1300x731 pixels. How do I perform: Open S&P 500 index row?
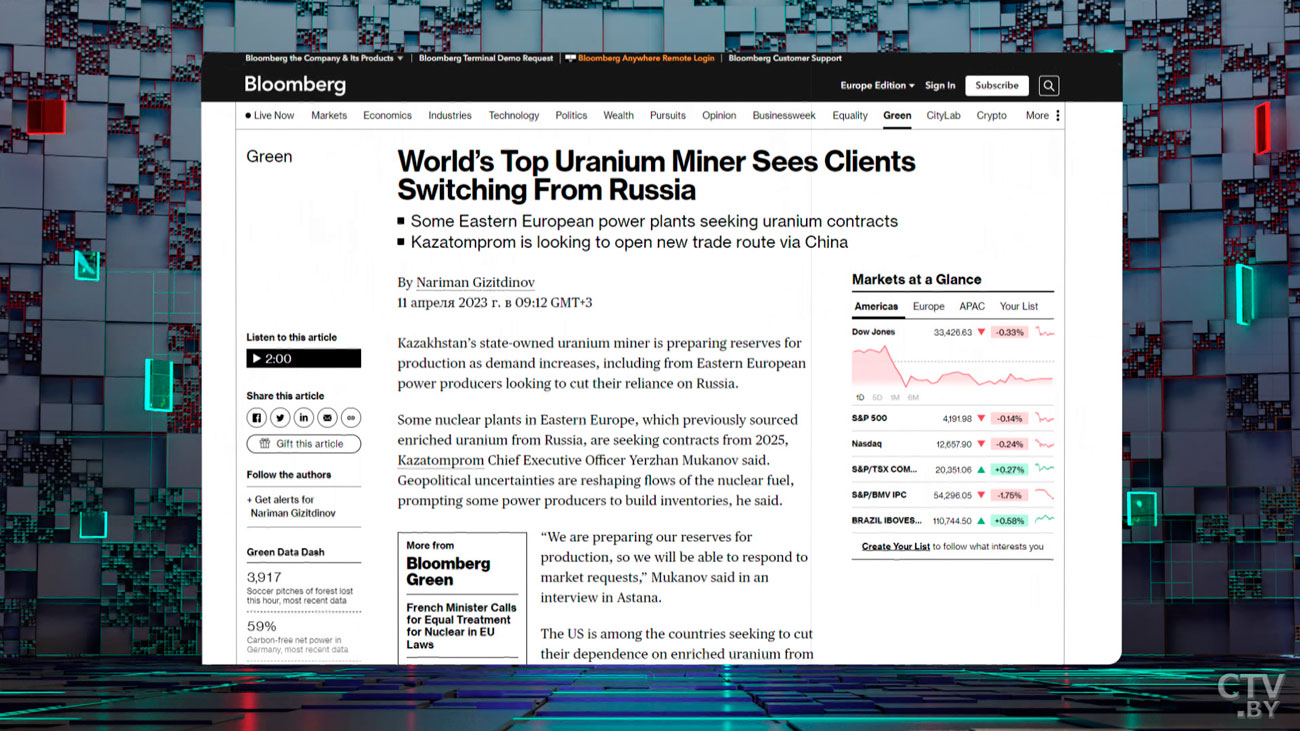952,419
